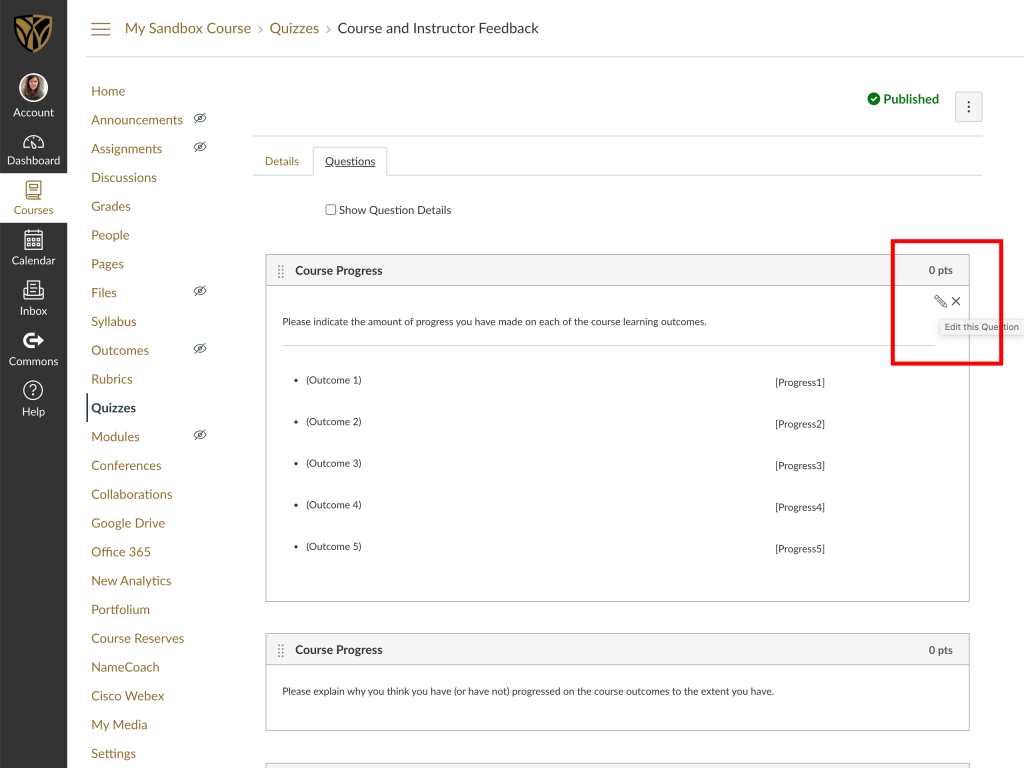
Task: Open My Sandbox Course breadcrumb link
Action: pyautogui.click(x=188, y=28)
